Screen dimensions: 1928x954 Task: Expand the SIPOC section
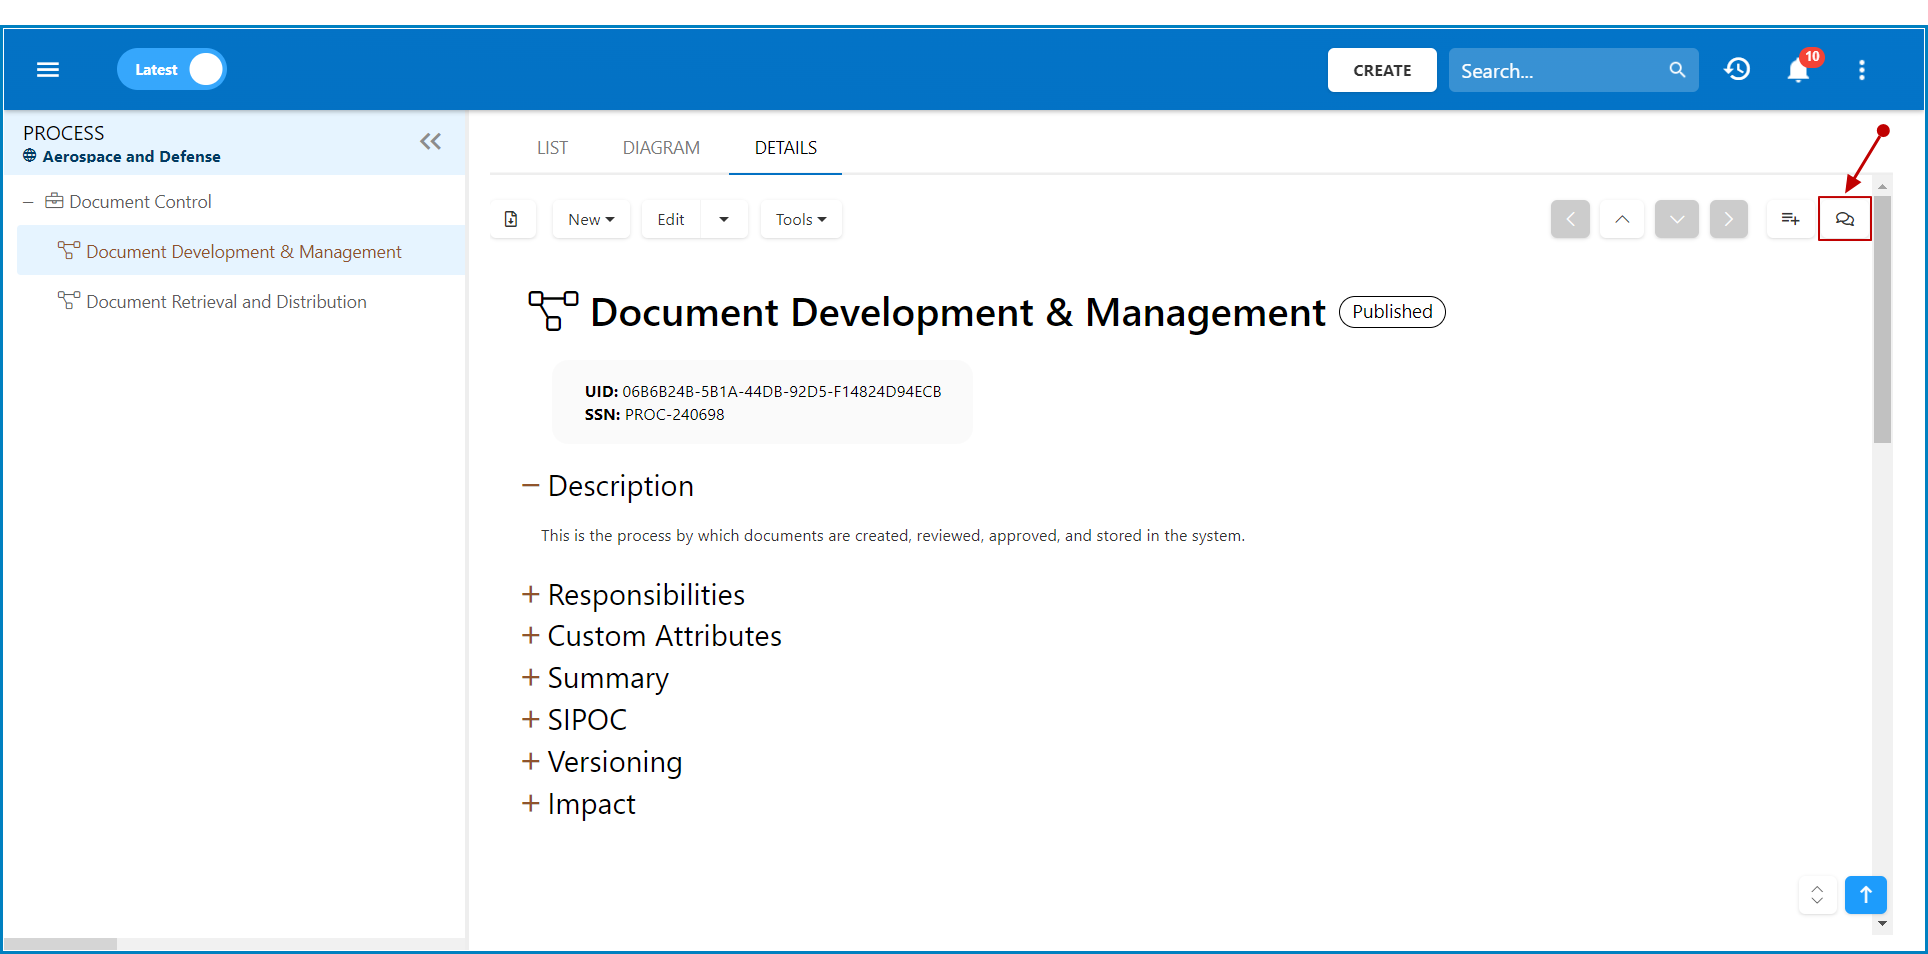point(531,720)
